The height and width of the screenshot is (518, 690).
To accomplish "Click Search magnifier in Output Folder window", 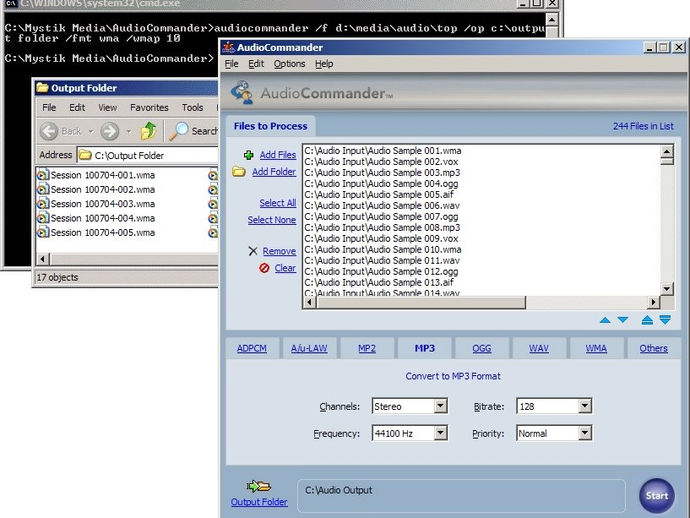I will click(x=178, y=131).
